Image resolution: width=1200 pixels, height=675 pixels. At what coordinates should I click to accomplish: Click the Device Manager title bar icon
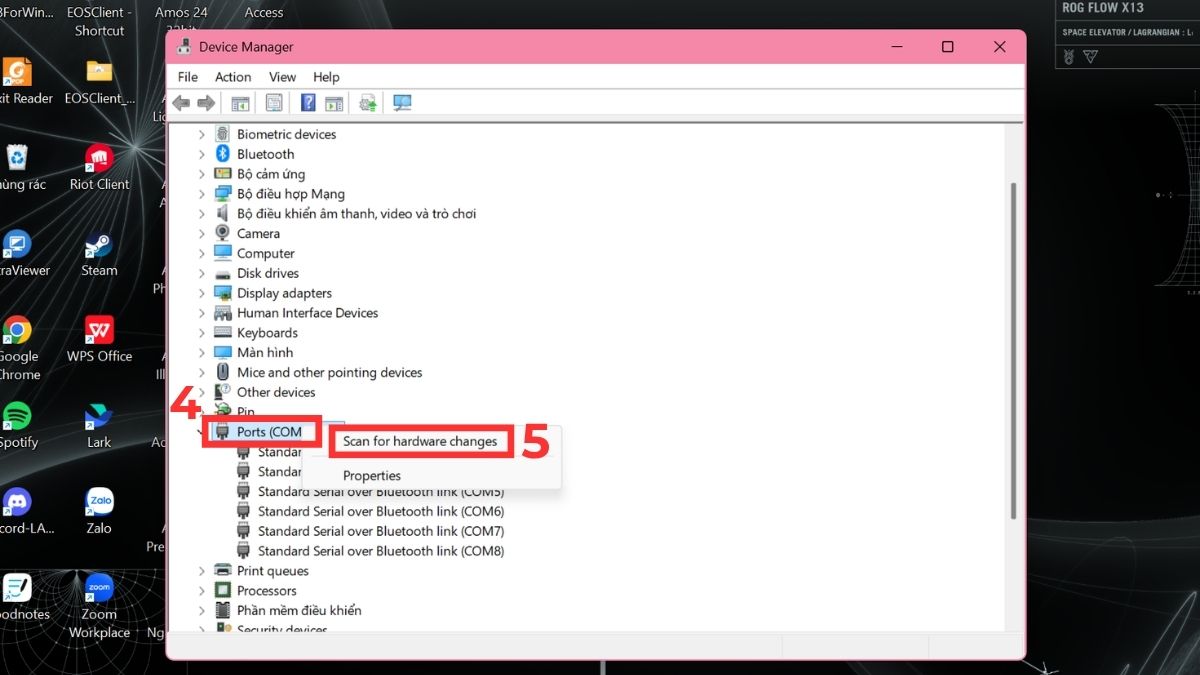click(184, 47)
